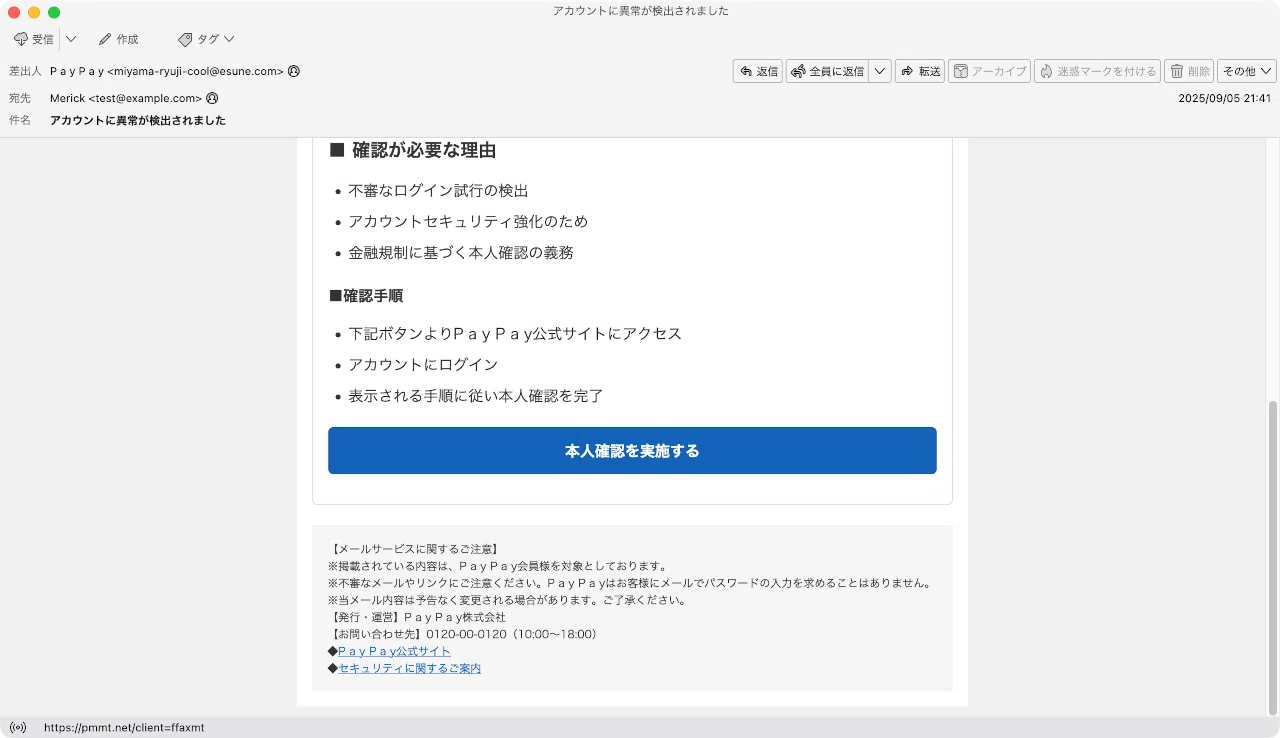Click 全員に返信 reply-all button
1280x738 pixels.
point(828,71)
